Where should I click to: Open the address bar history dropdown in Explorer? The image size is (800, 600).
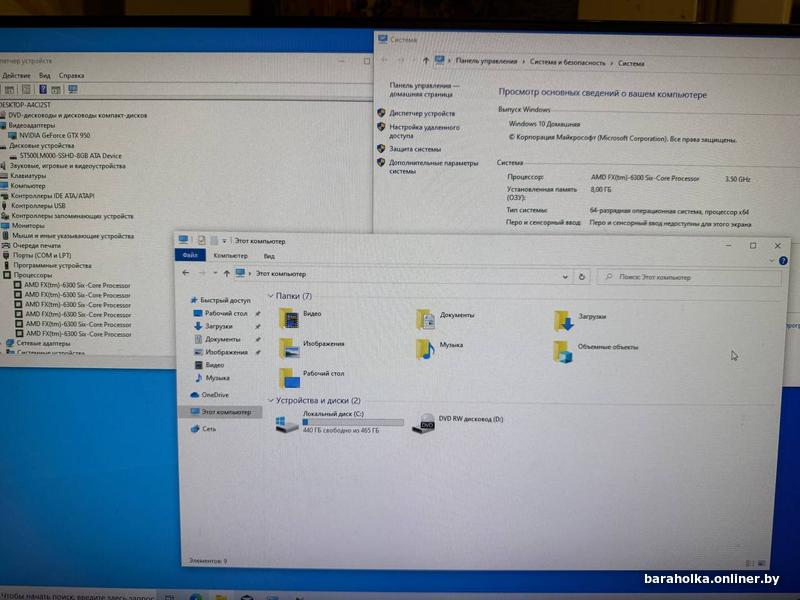565,277
